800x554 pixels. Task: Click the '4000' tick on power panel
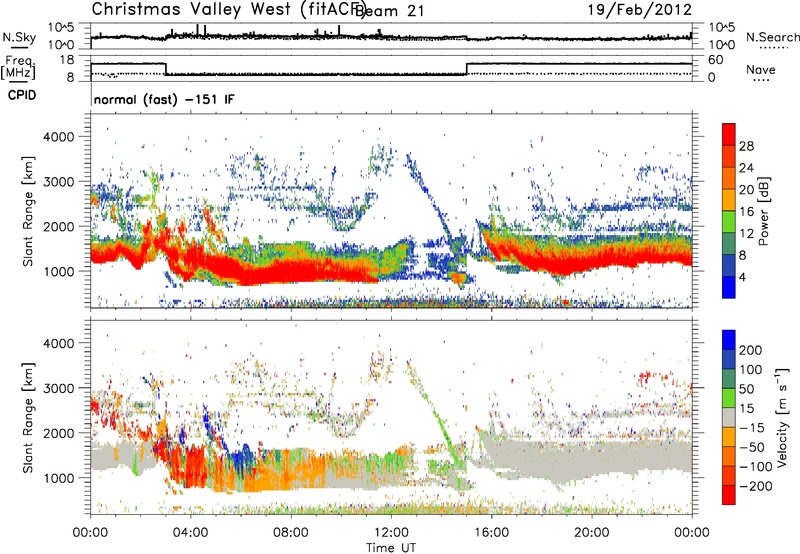pyautogui.click(x=58, y=137)
